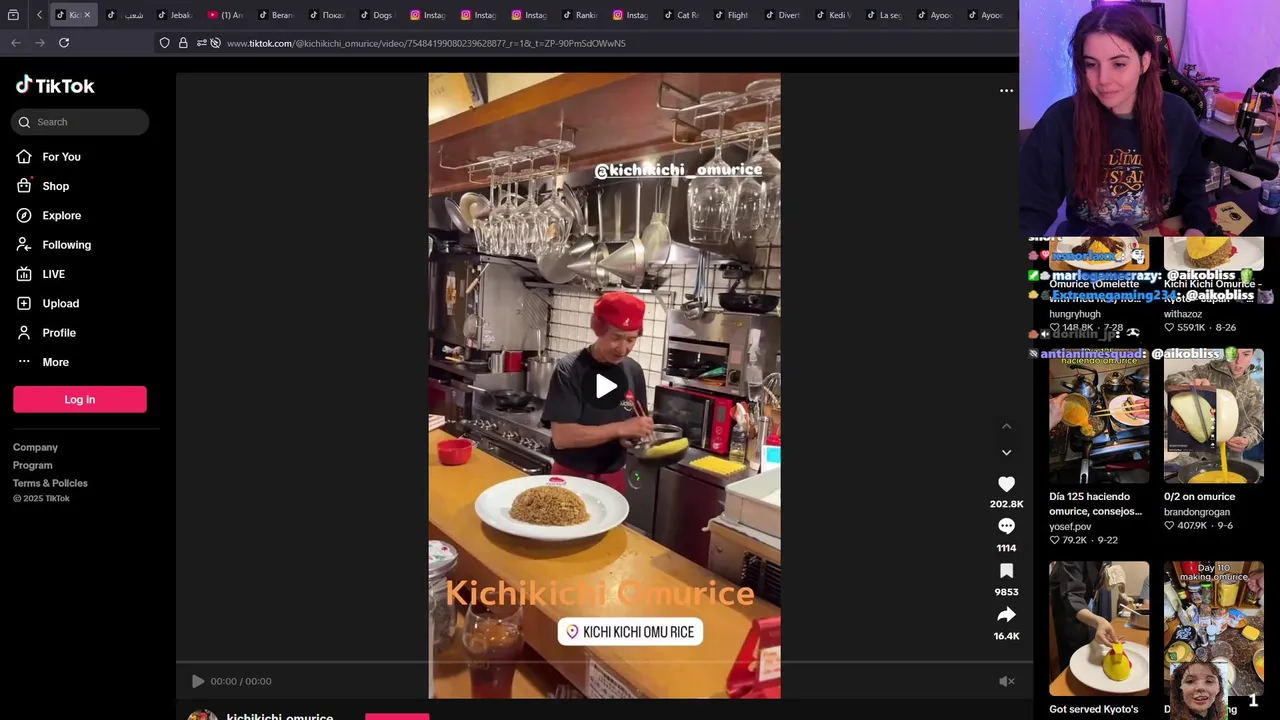The image size is (1280, 720).
Task: Open Terms & Policies link
Action: 50,483
